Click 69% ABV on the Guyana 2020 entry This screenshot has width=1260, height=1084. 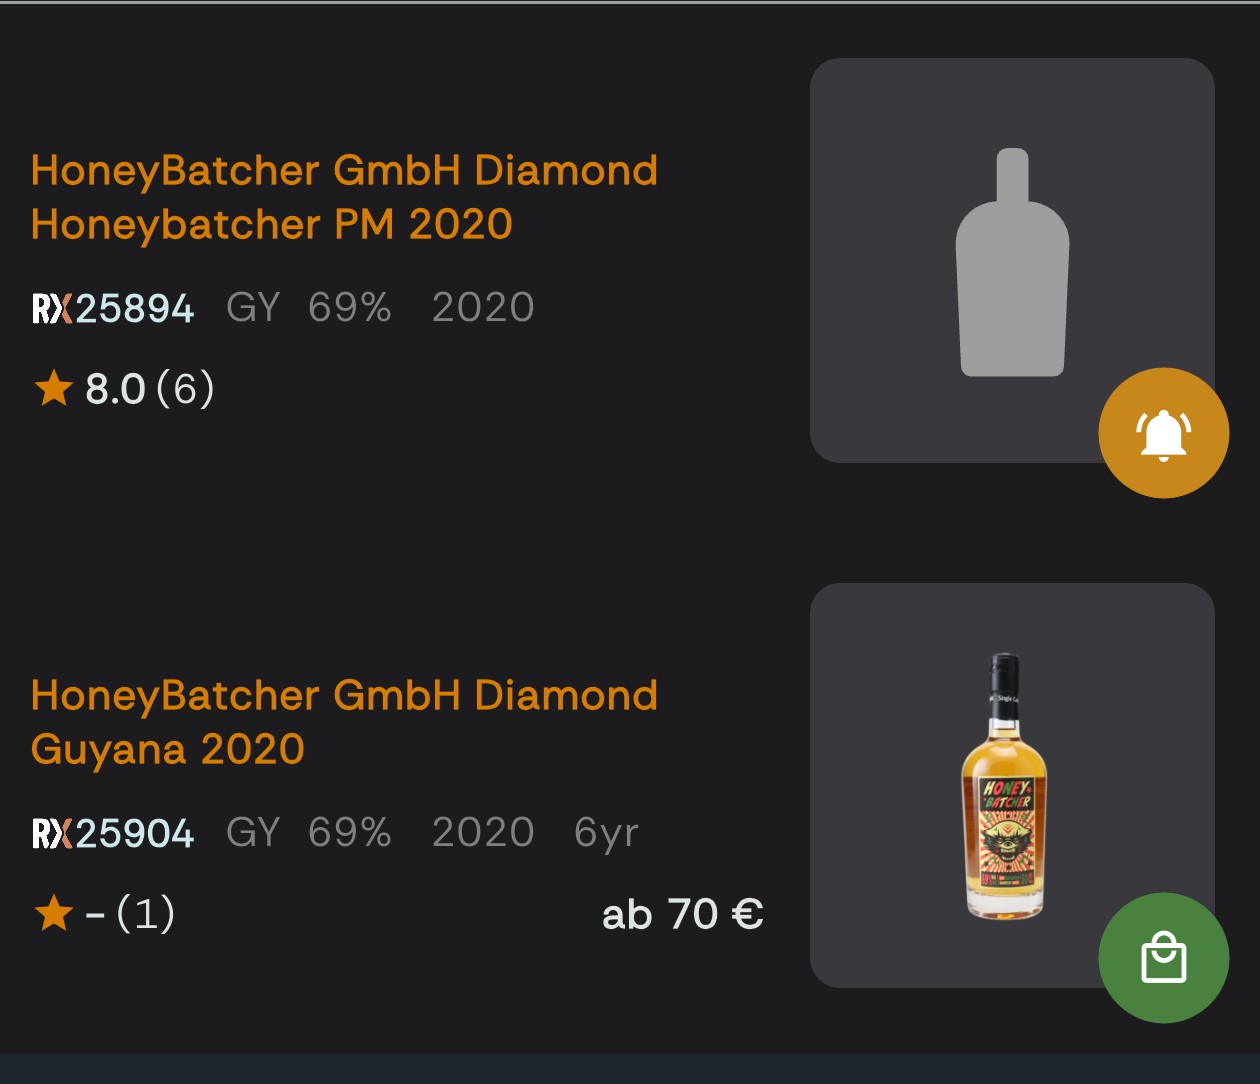pos(349,833)
